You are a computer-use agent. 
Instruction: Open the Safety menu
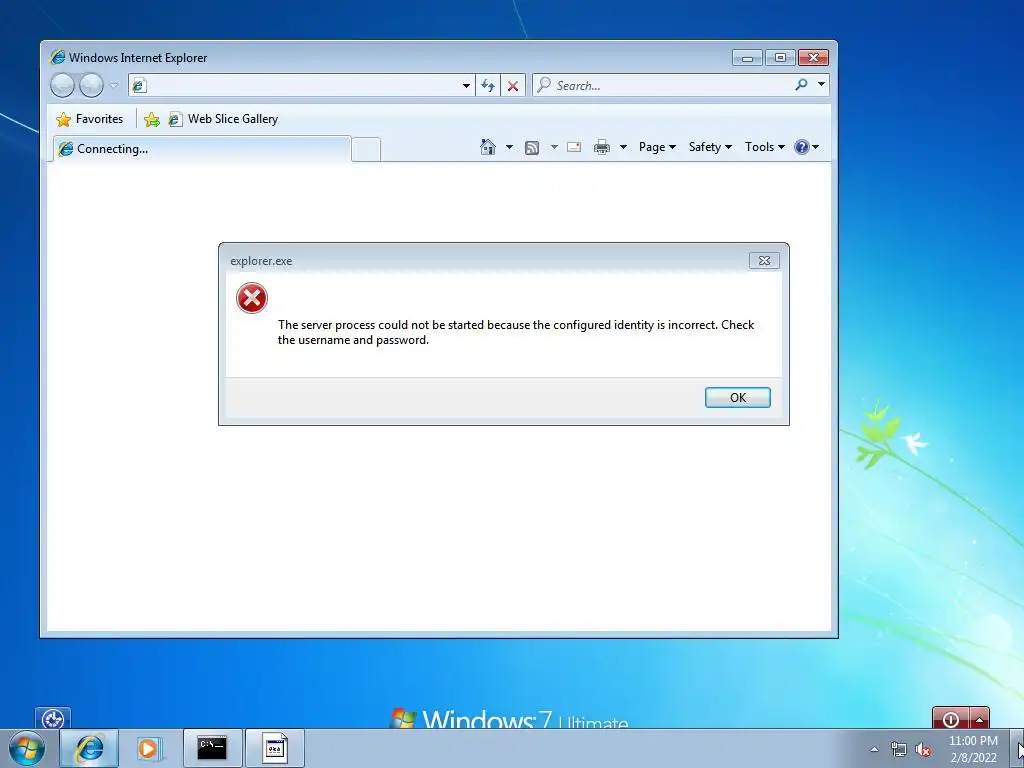coord(710,147)
